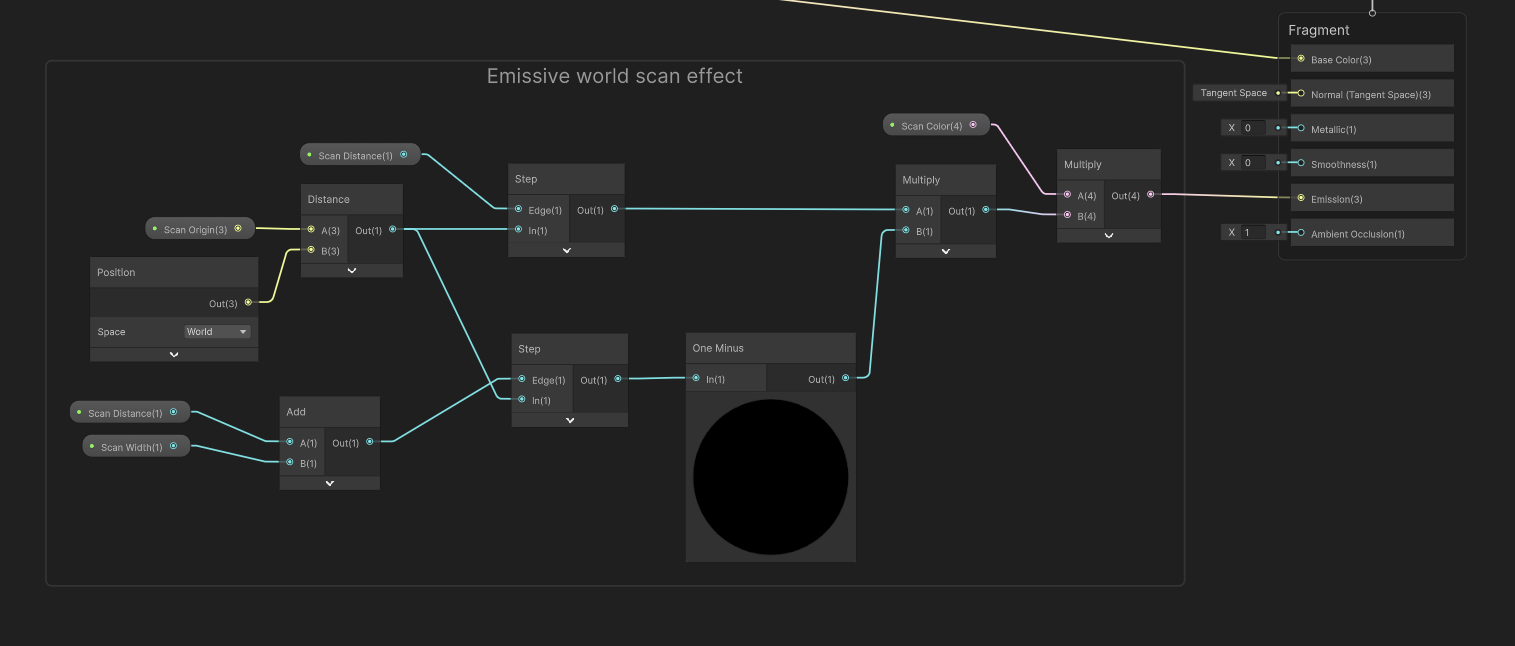Image resolution: width=1515 pixels, height=646 pixels.
Task: Open the Space dropdown set to World
Action: [217, 331]
